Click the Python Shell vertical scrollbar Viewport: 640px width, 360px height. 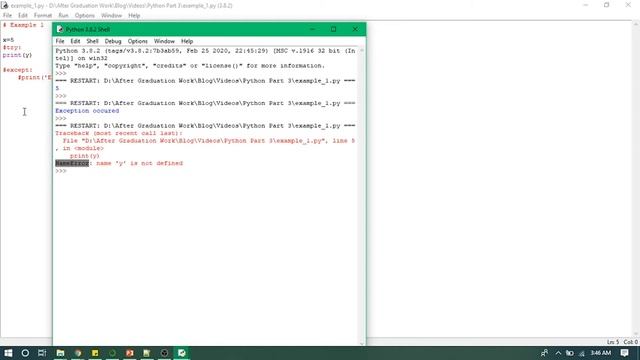point(362,196)
